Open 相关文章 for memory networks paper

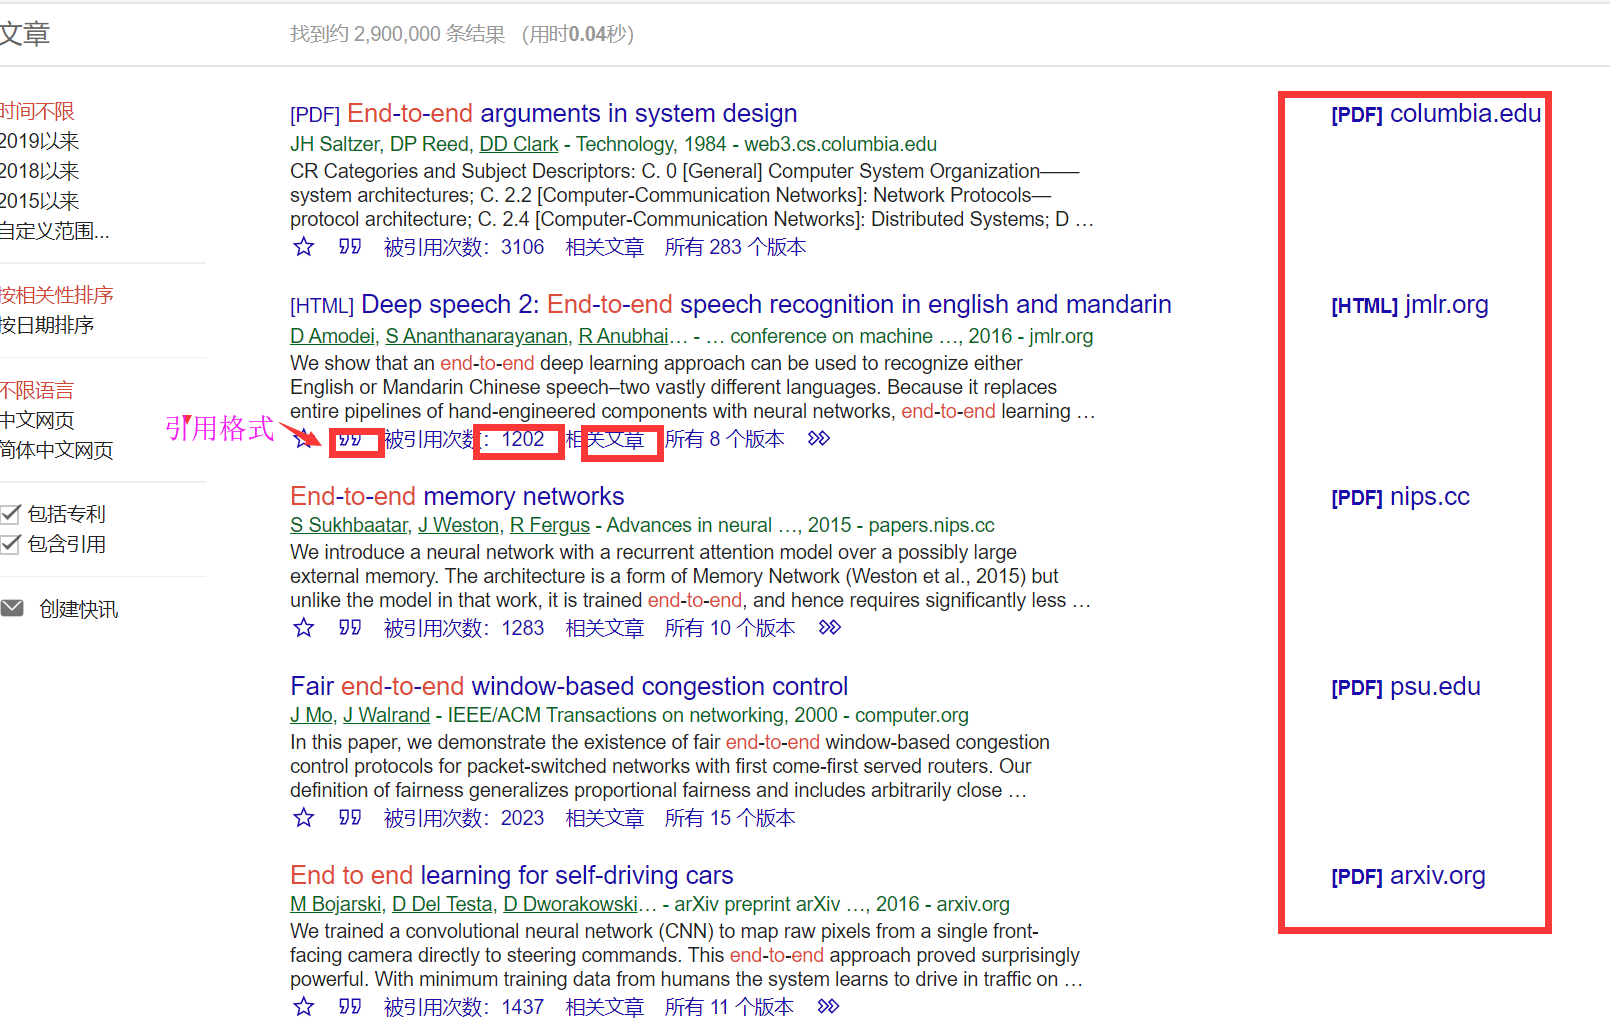(x=605, y=628)
